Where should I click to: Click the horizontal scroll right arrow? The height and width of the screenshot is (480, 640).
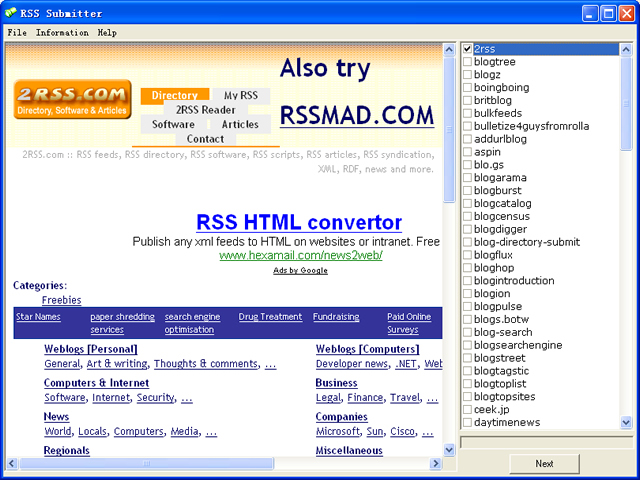click(436, 463)
